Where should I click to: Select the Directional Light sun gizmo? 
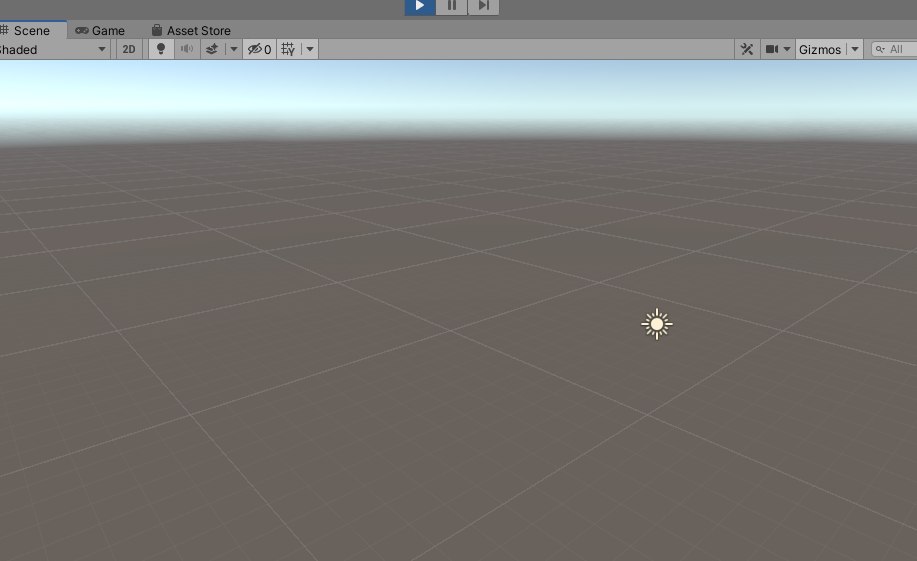tap(657, 324)
